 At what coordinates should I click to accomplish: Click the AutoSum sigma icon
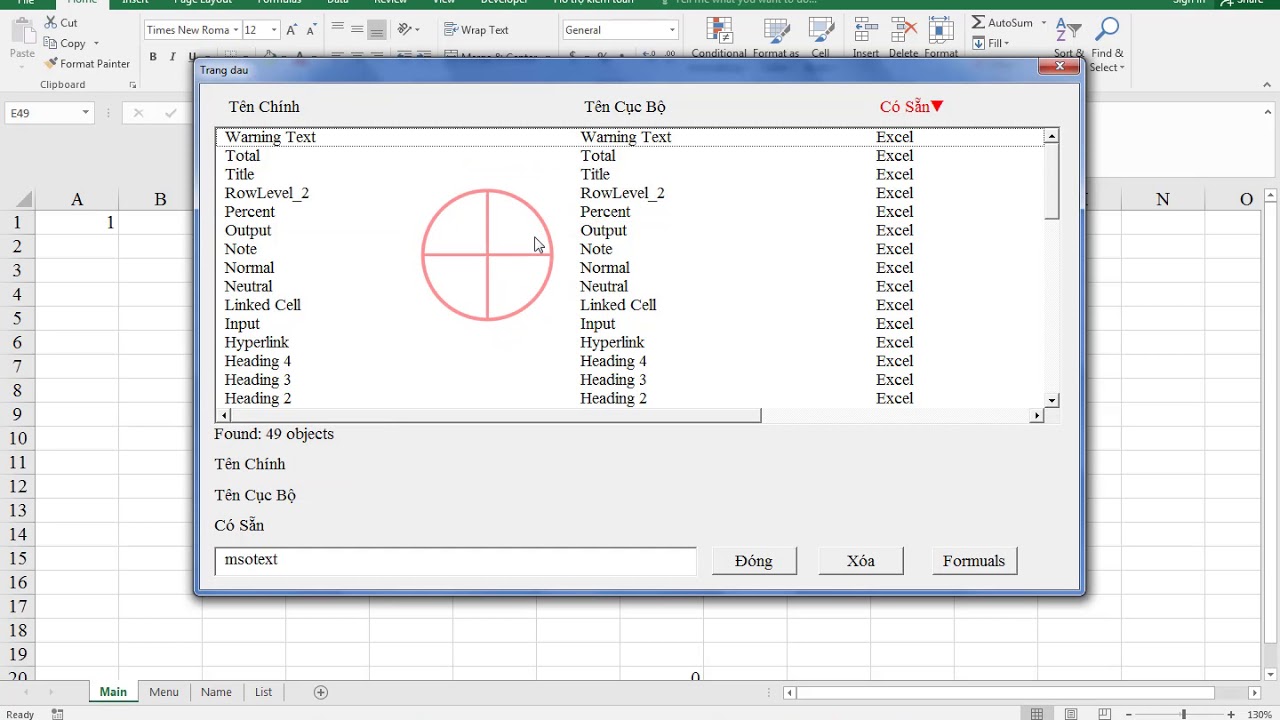click(x=978, y=22)
